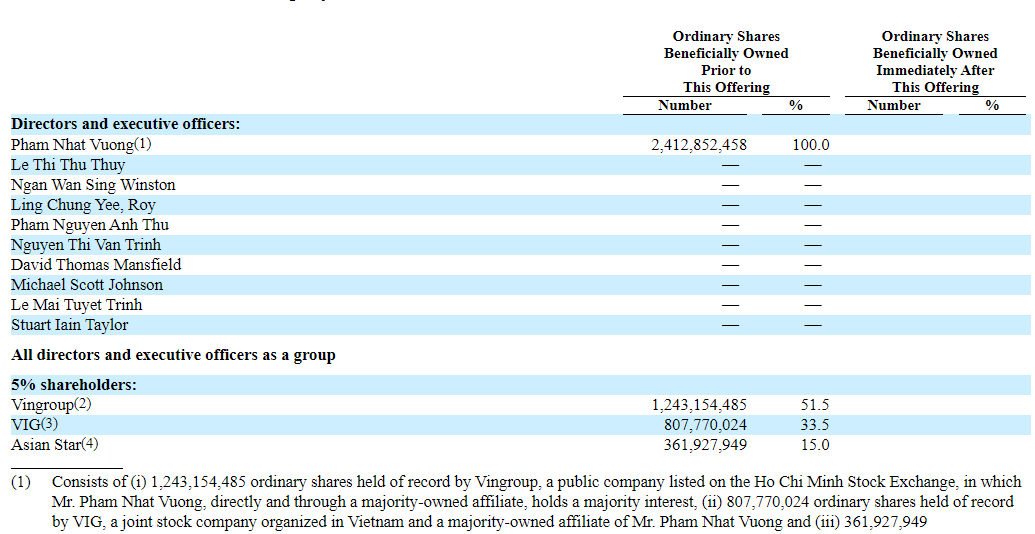Click Michael Scott Johnson name
Screen dimensions: 1035x534
[x=87, y=285]
